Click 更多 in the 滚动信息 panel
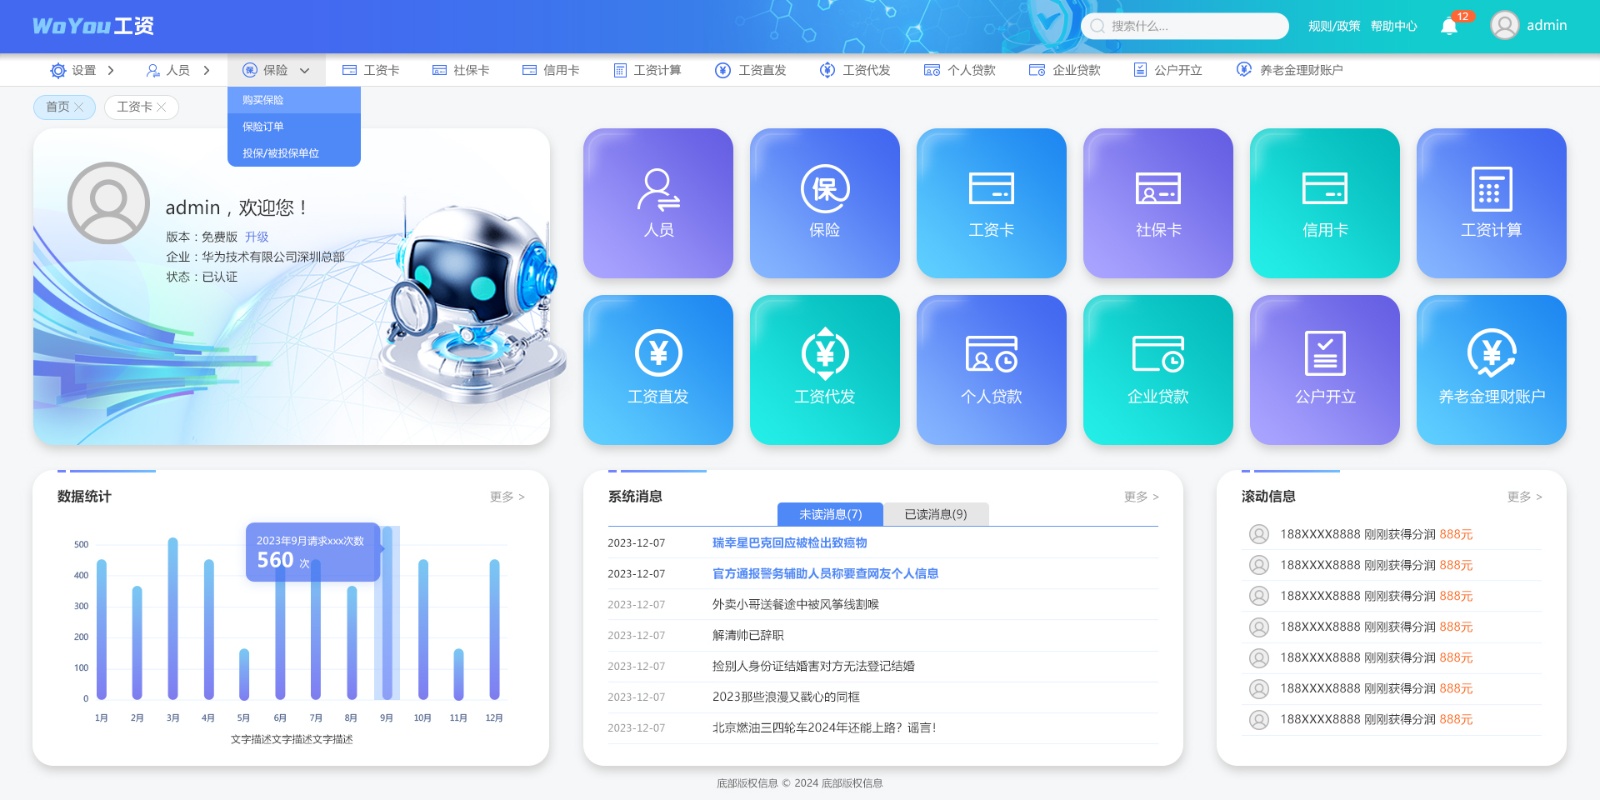This screenshot has height=800, width=1600. point(1524,496)
